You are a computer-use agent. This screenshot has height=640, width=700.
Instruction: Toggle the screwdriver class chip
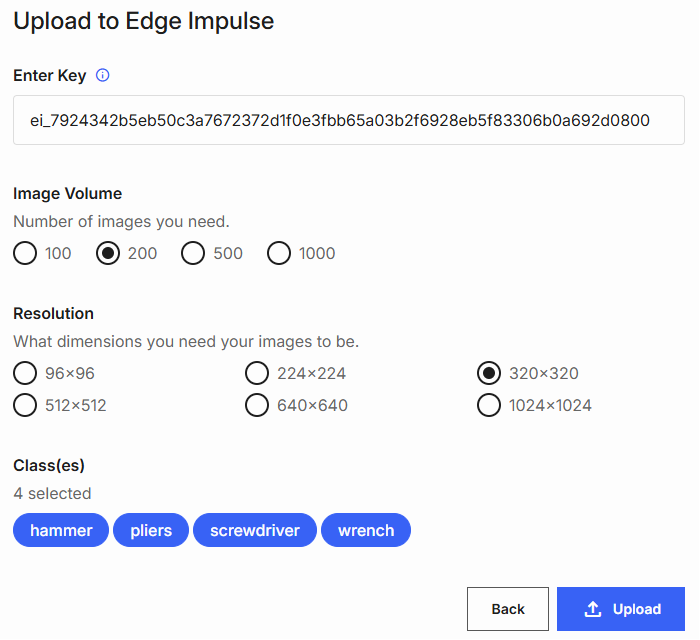tap(255, 530)
